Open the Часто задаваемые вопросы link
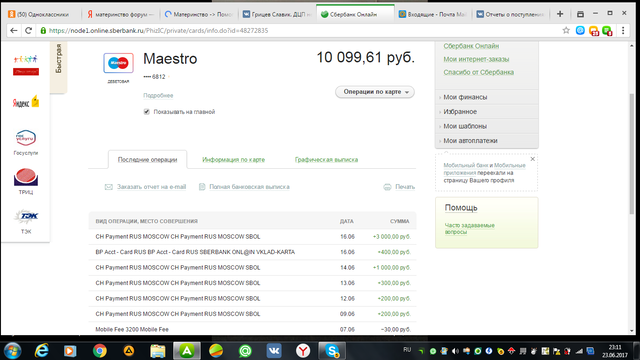Image resolution: width=640 pixels, height=360 pixels. [x=469, y=229]
